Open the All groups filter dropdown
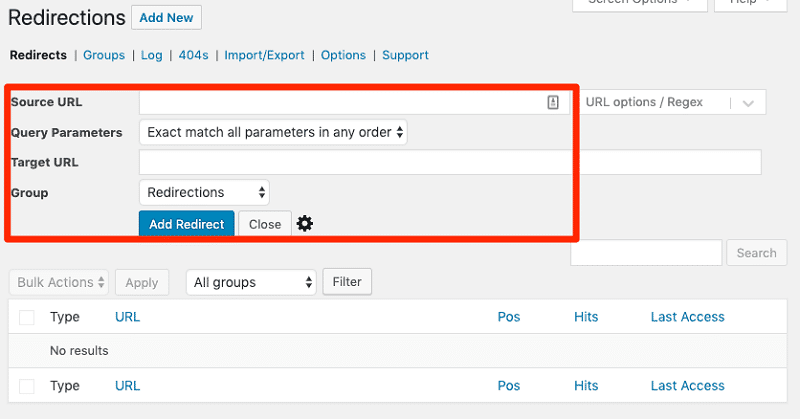Image resolution: width=800 pixels, height=419 pixels. pyautogui.click(x=252, y=282)
